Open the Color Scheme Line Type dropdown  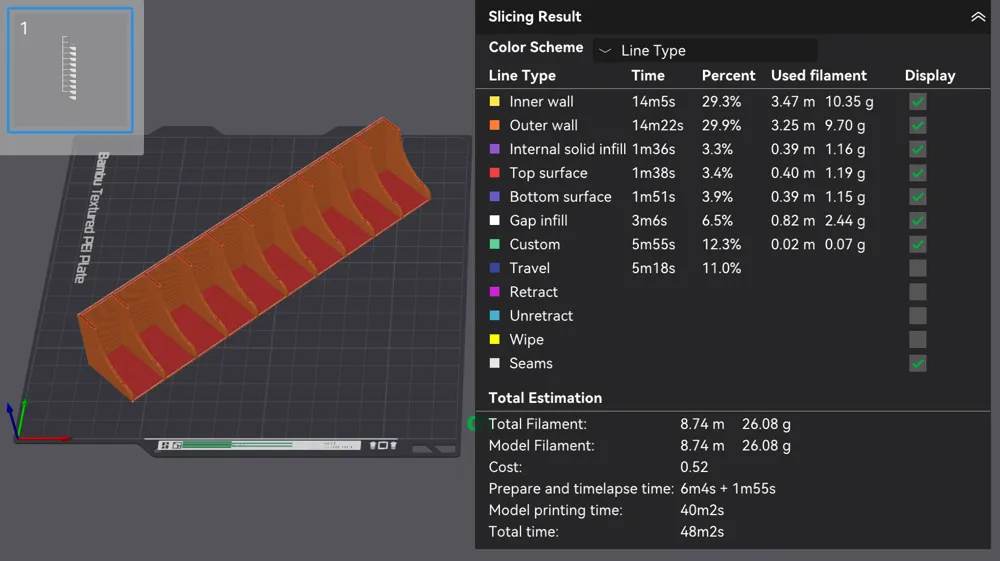[x=705, y=50]
